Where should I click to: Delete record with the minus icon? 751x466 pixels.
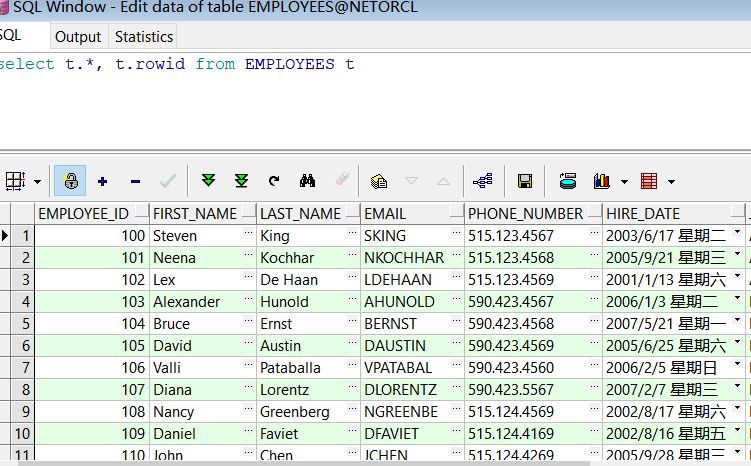pyautogui.click(x=135, y=182)
